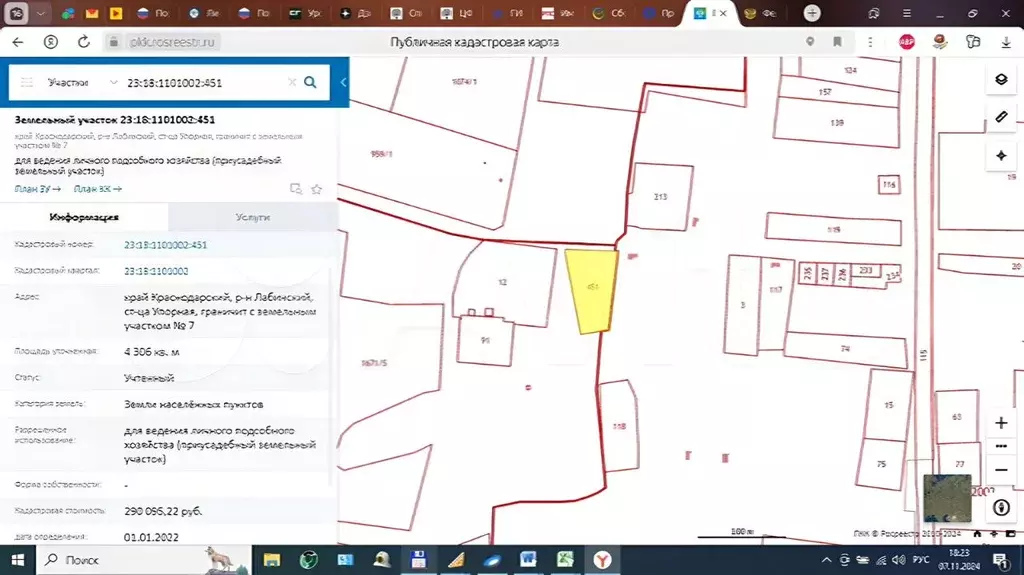1024x575 pixels.
Task: Switch to the Информация tab
Action: pyautogui.click(x=84, y=217)
